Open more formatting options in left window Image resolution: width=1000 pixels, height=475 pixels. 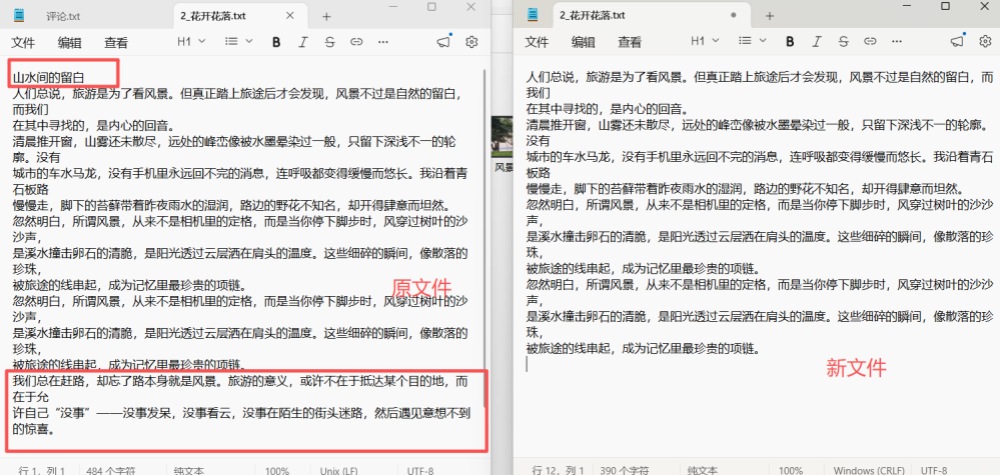pyautogui.click(x=383, y=42)
